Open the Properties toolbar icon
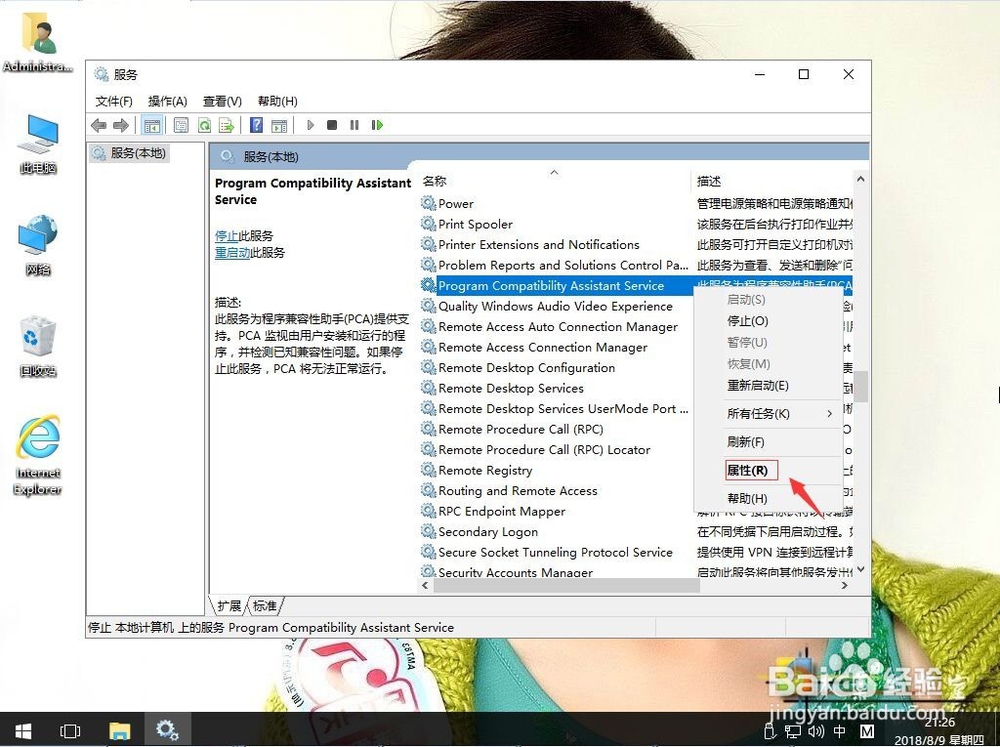Image resolution: width=1000 pixels, height=747 pixels. click(181, 125)
